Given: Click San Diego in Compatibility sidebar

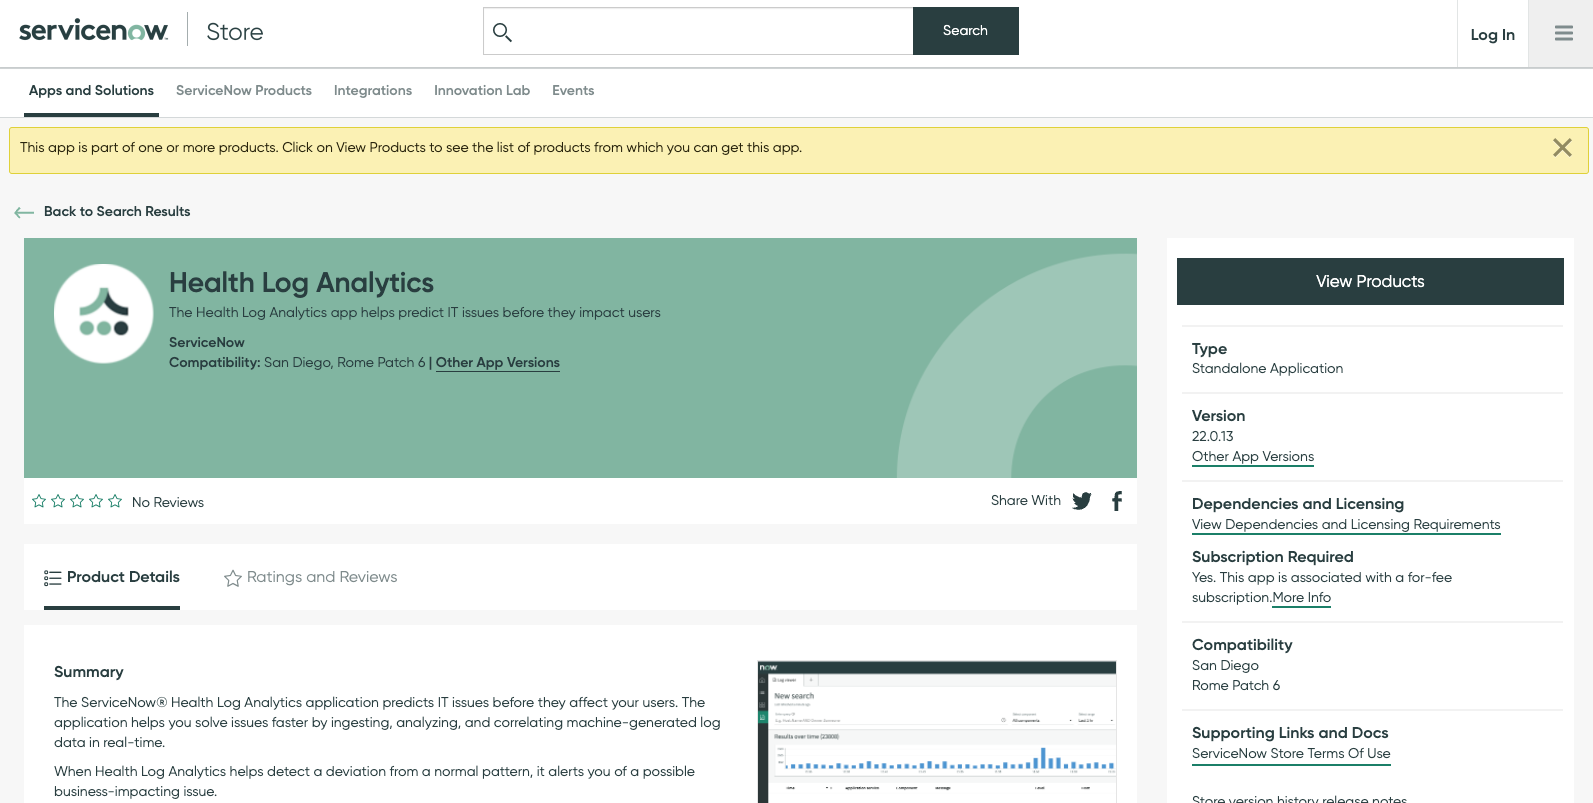Looking at the screenshot, I should 1225,666.
